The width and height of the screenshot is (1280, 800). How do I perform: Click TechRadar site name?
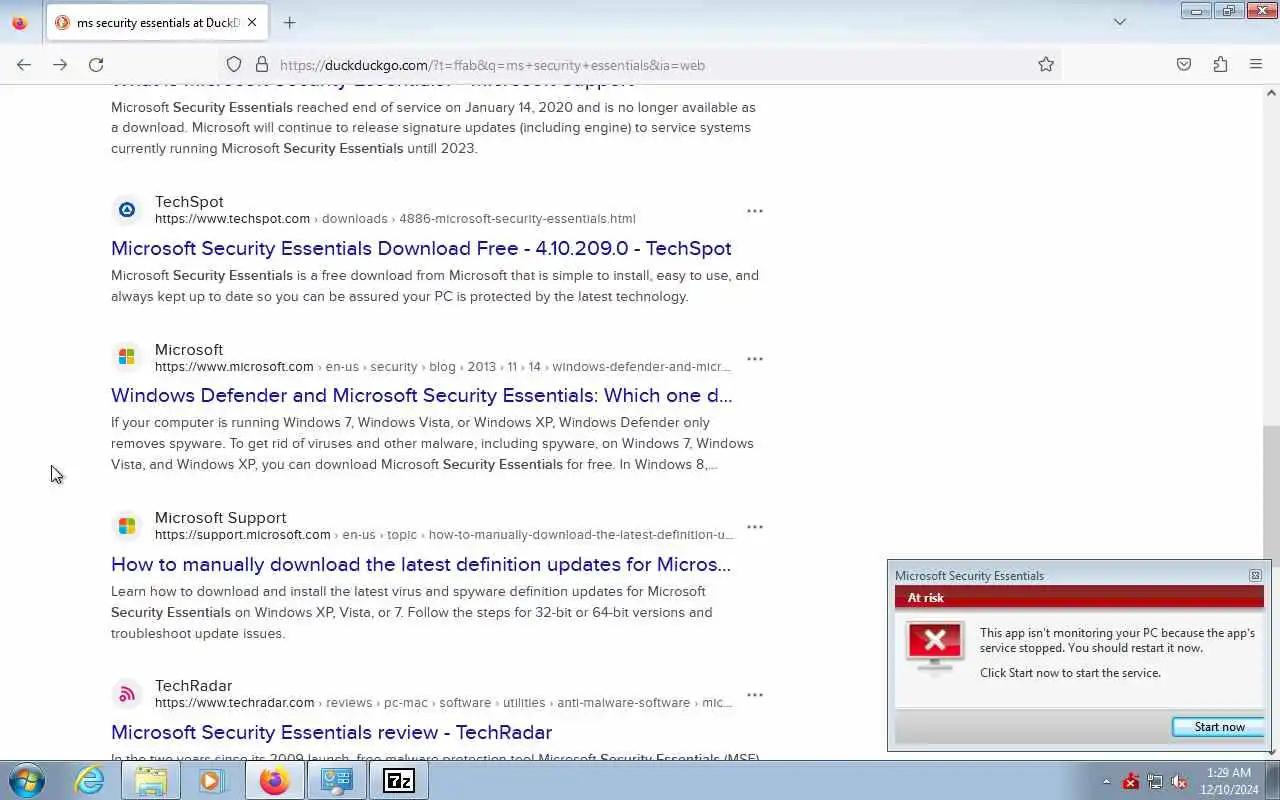(193, 686)
